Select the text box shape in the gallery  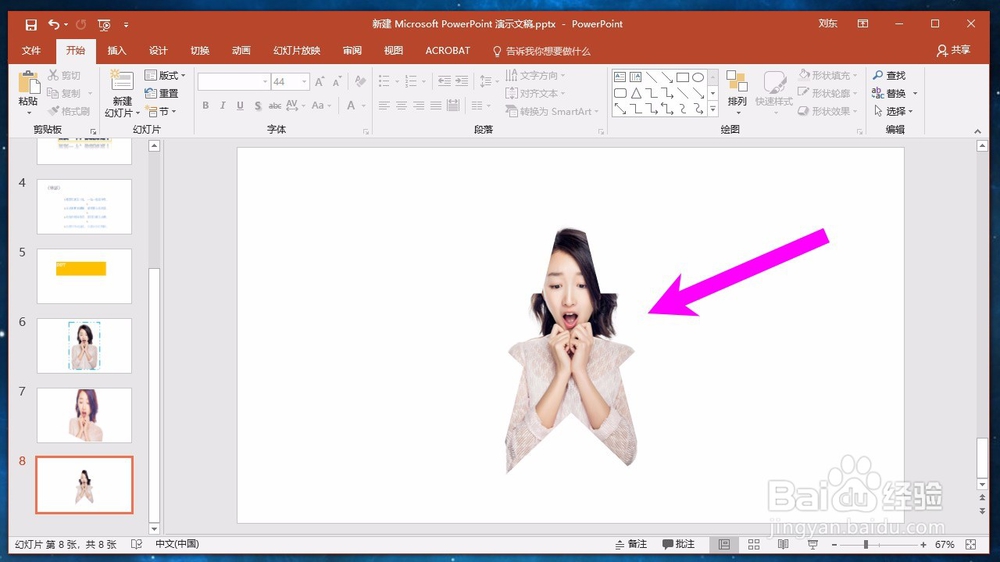(620, 77)
